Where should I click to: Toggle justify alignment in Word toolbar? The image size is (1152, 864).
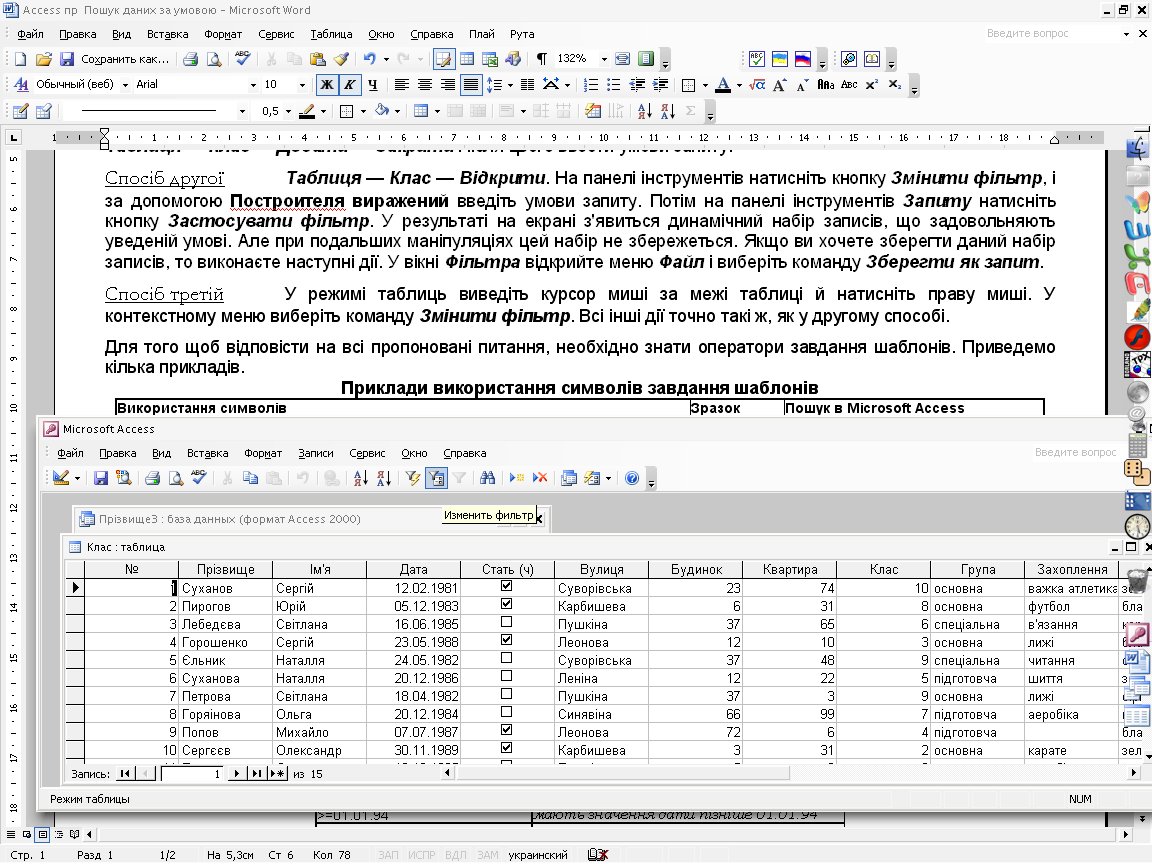[471, 85]
